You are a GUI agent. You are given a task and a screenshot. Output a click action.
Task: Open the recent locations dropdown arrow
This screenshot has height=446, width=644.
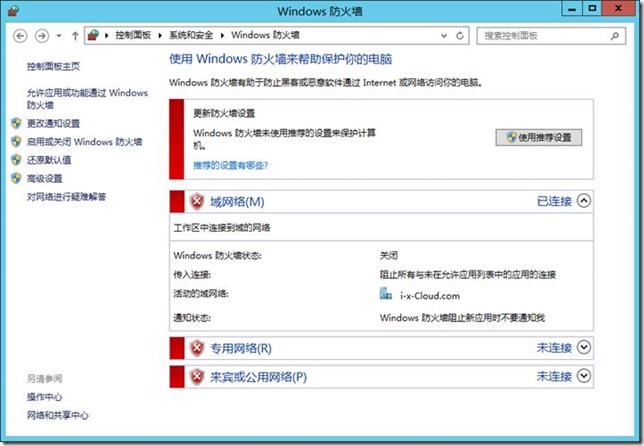pos(59,36)
